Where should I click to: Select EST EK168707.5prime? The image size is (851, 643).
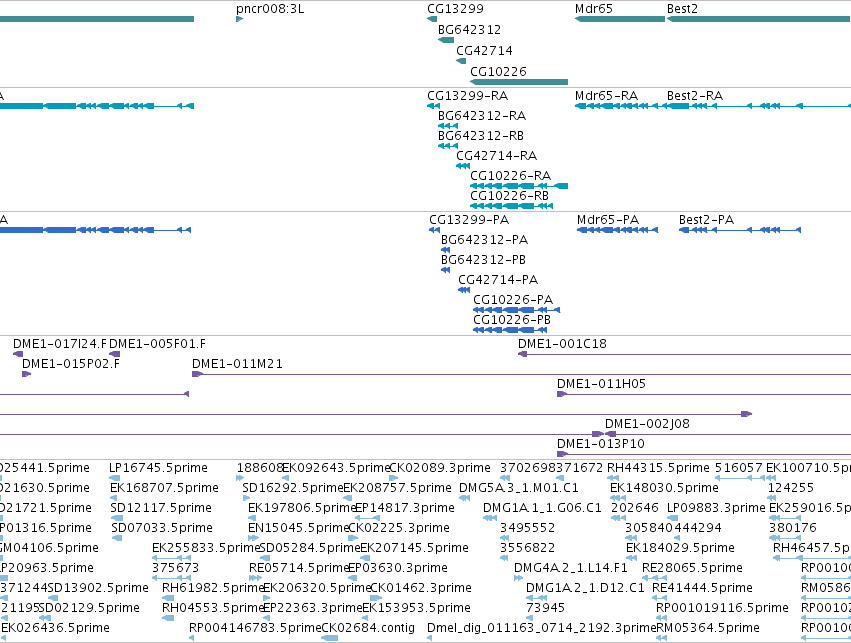tap(113, 498)
